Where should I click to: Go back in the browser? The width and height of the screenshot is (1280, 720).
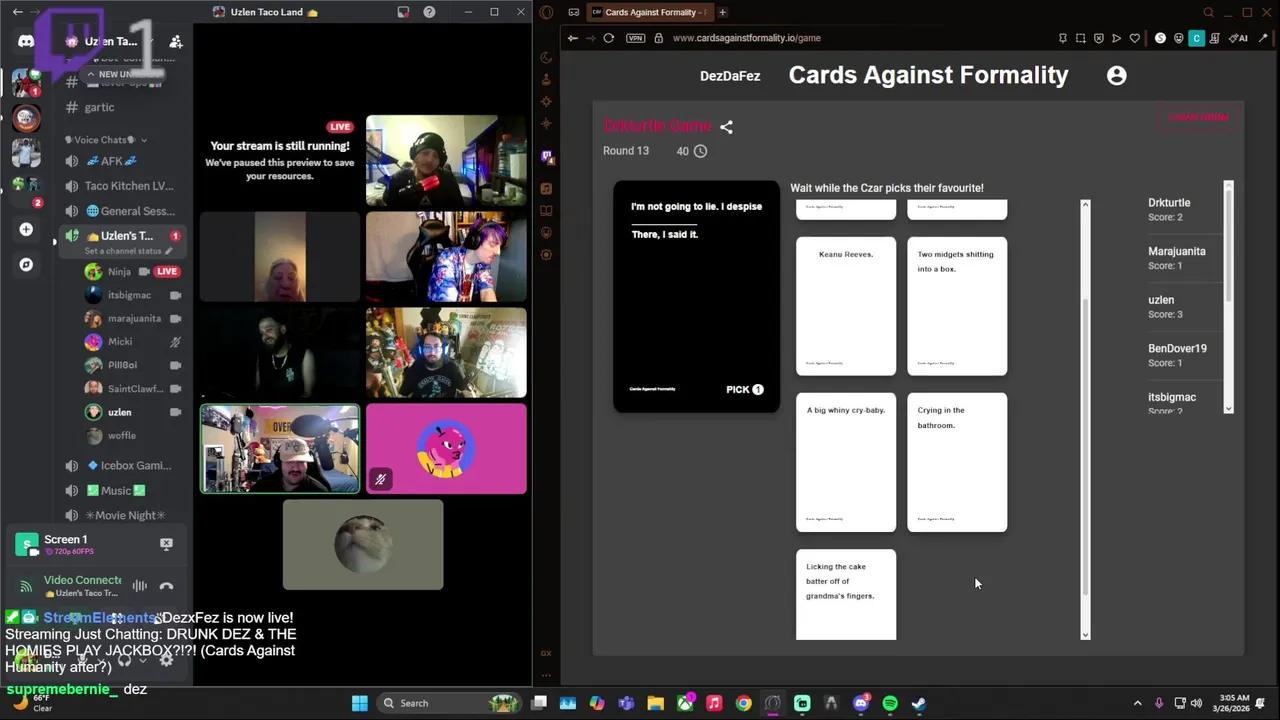pyautogui.click(x=572, y=38)
